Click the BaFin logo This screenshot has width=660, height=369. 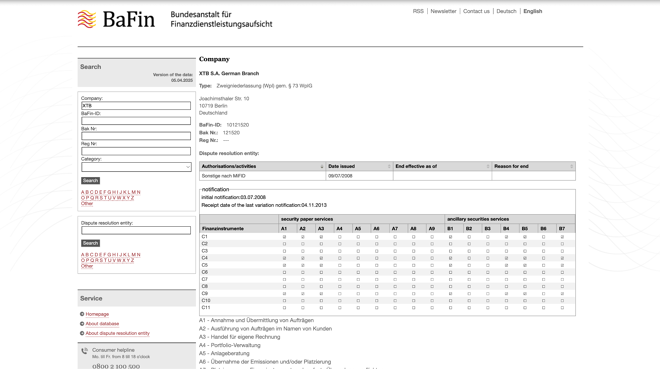pos(116,19)
